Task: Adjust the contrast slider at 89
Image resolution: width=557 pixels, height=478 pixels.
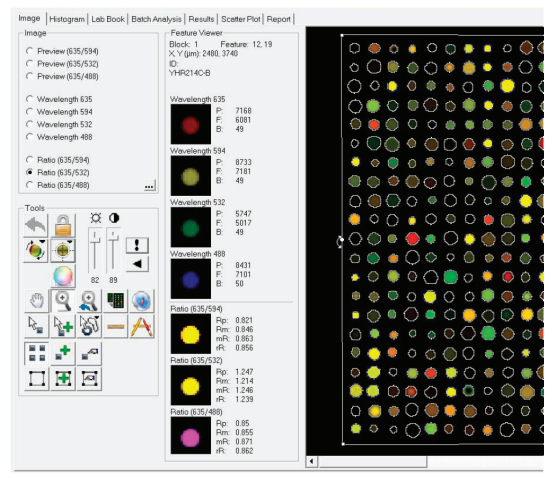Action: tap(113, 239)
